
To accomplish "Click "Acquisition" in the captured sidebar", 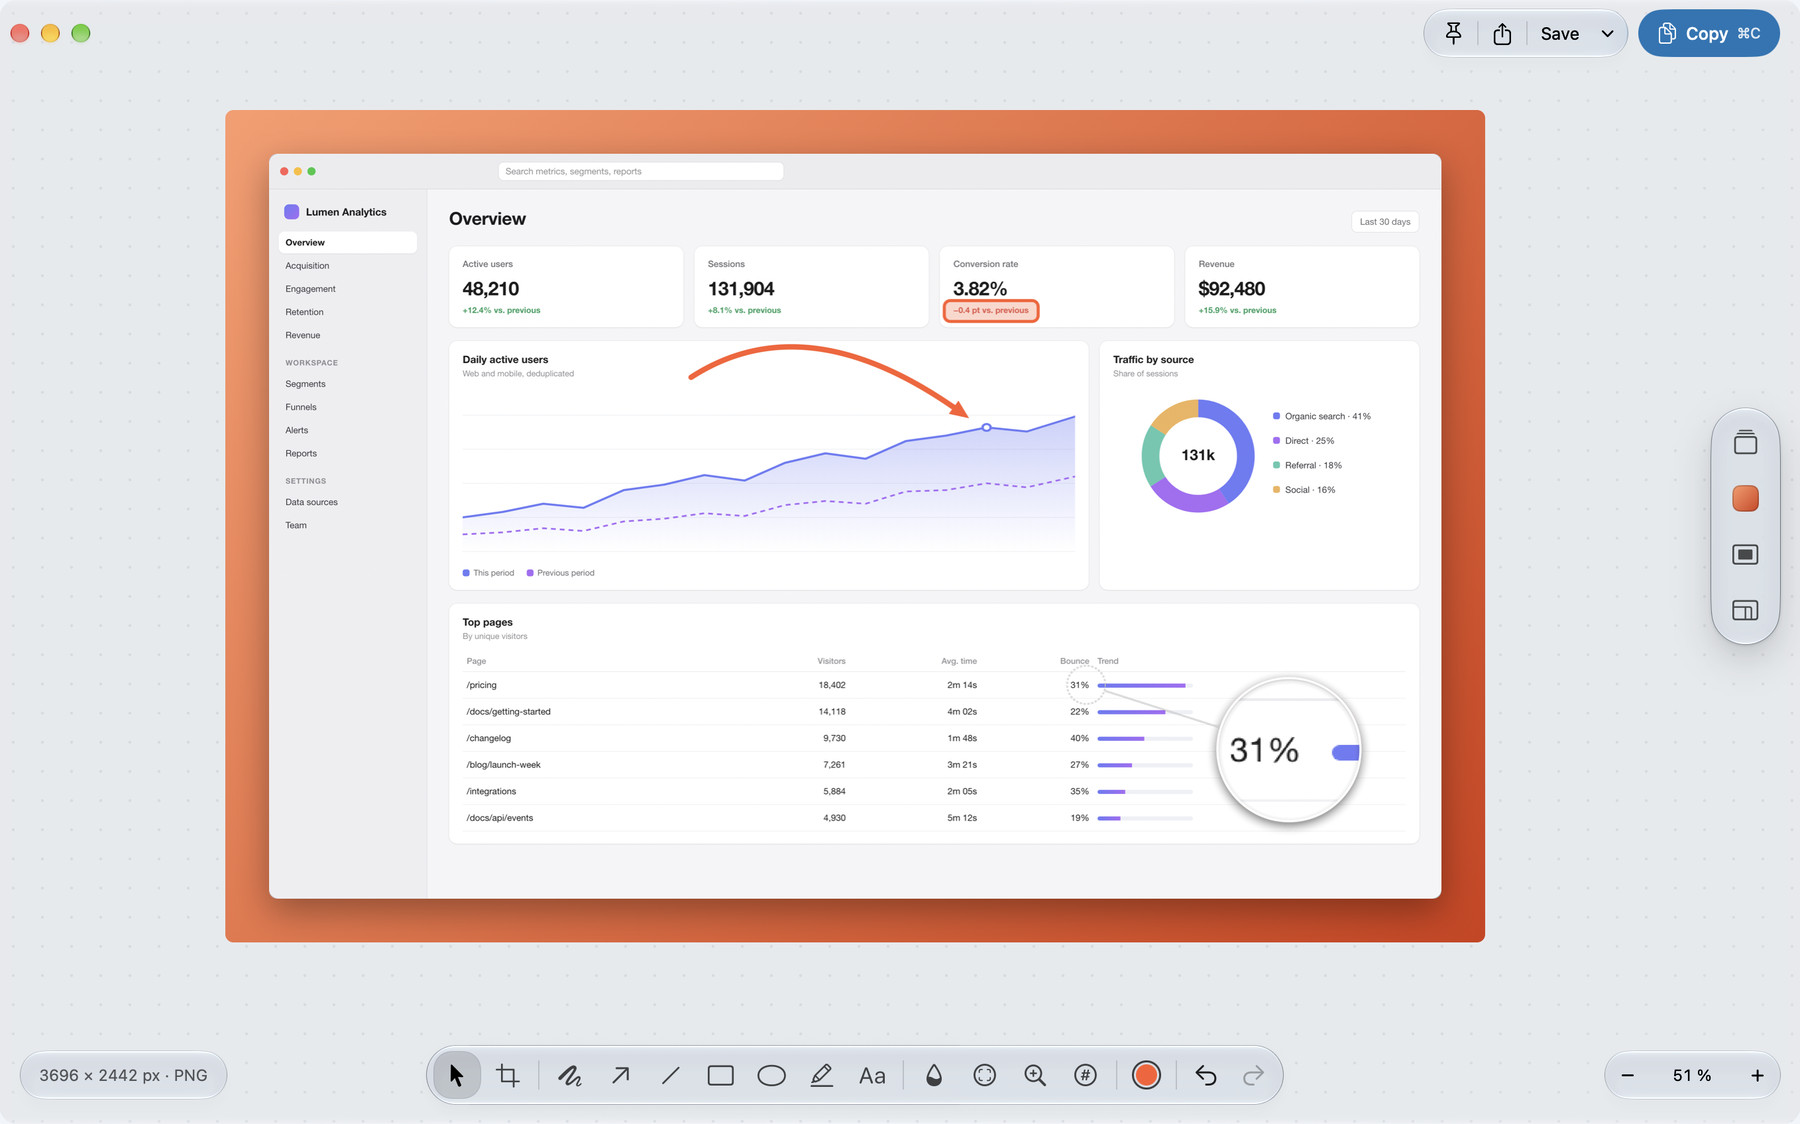I will 307,266.
